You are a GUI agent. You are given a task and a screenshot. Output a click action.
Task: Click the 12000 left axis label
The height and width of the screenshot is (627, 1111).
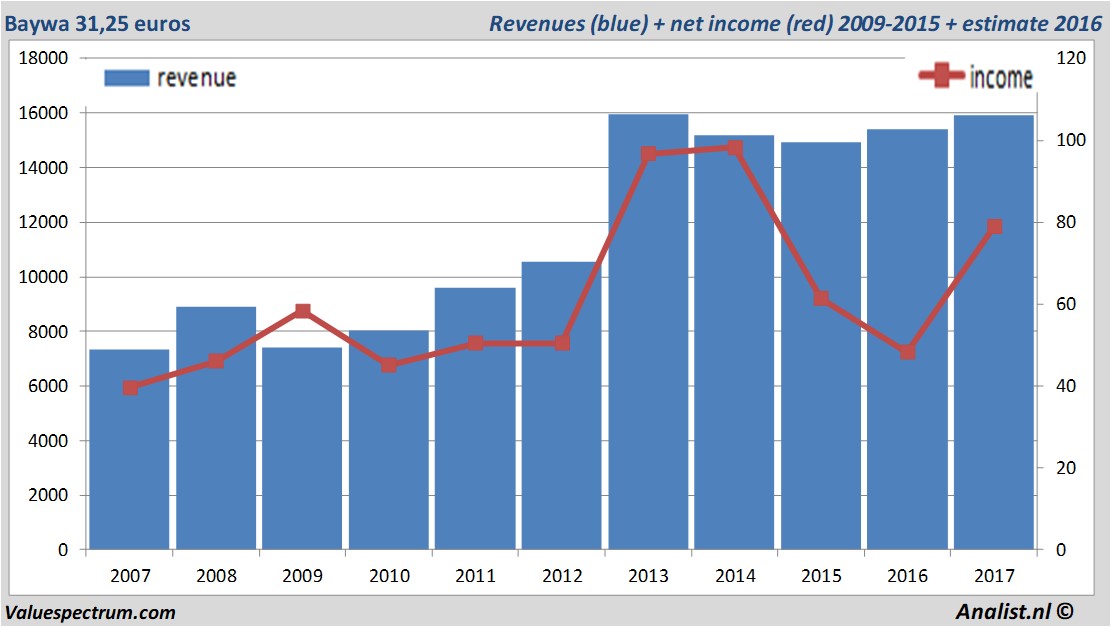43,222
